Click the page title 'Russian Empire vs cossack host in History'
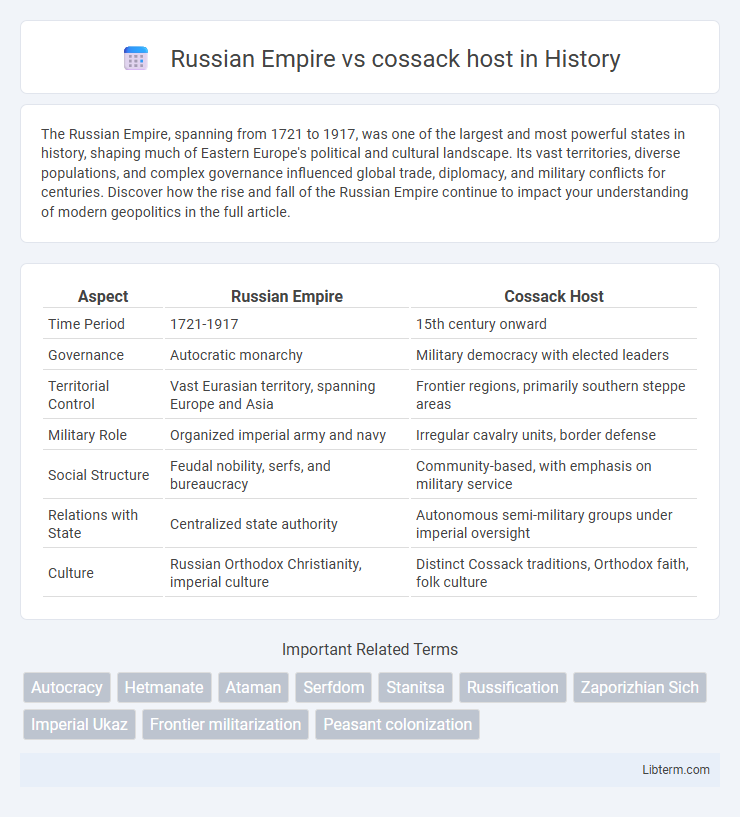Viewport: 740px width, 817px height. tap(395, 58)
